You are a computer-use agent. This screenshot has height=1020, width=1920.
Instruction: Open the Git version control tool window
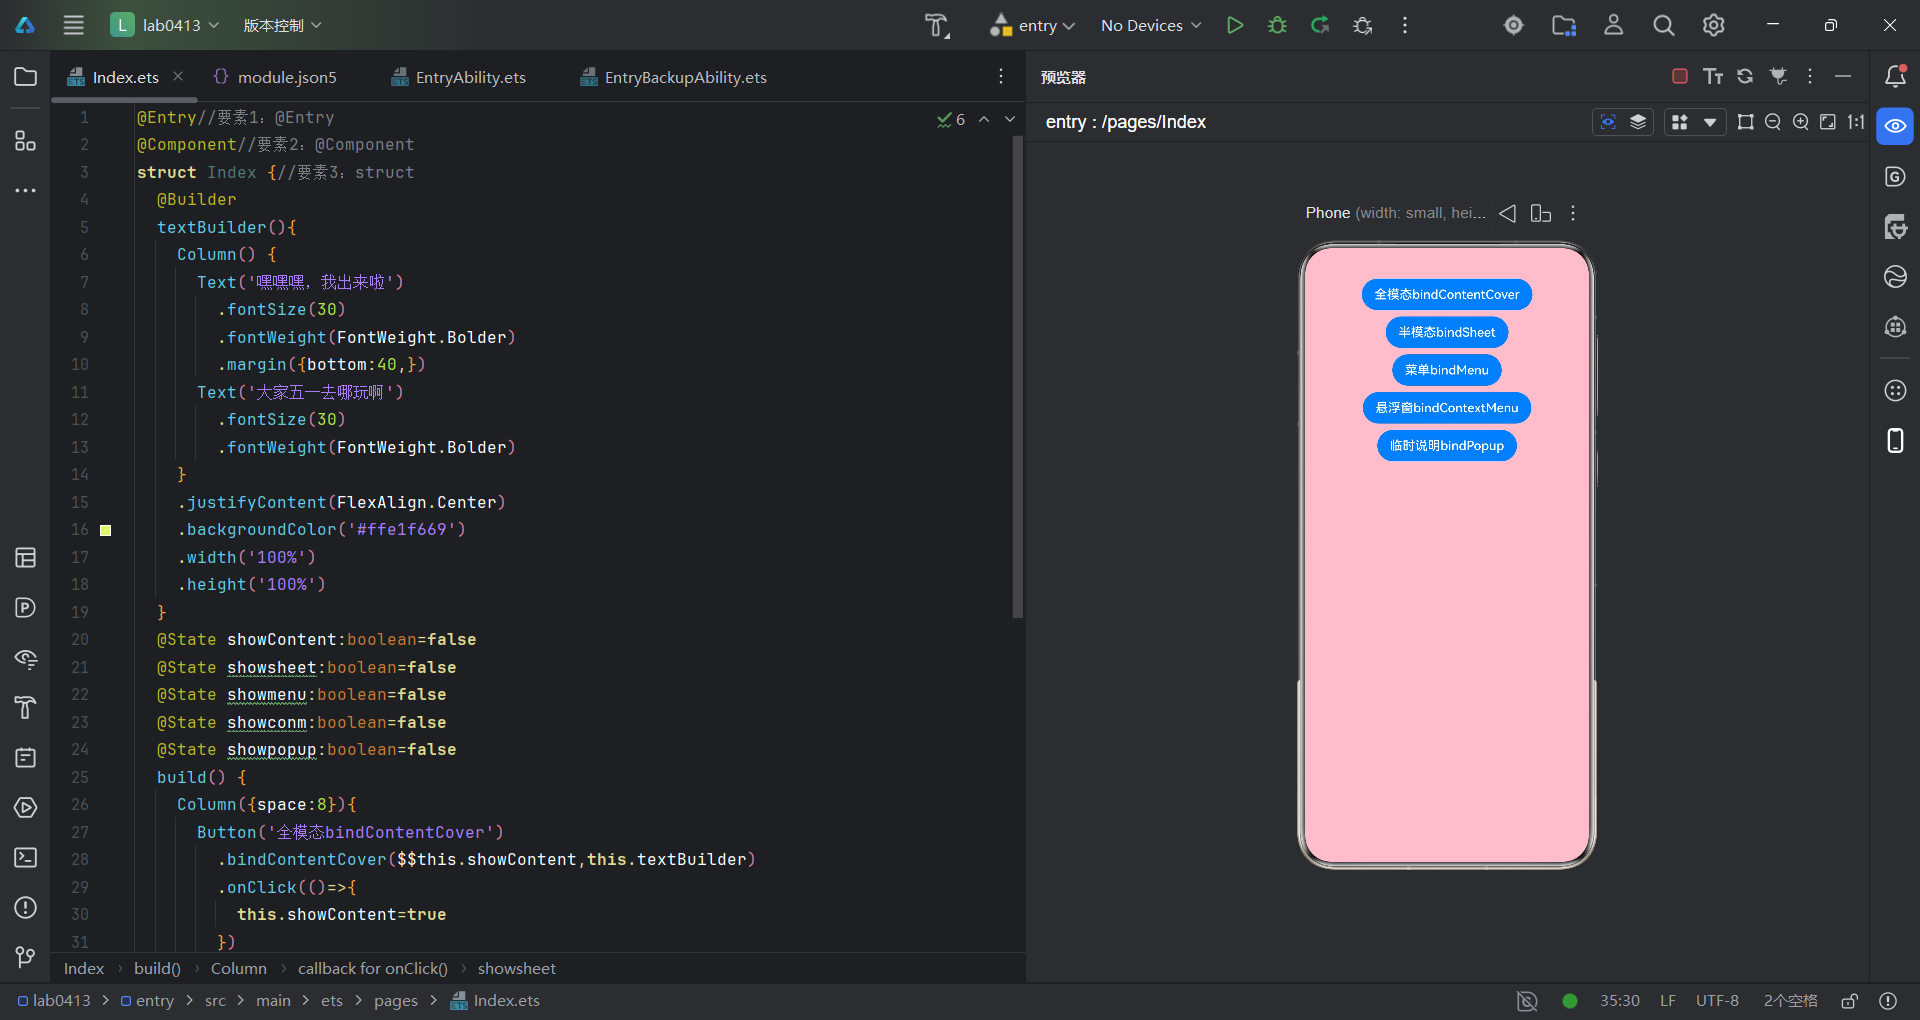tap(26, 958)
